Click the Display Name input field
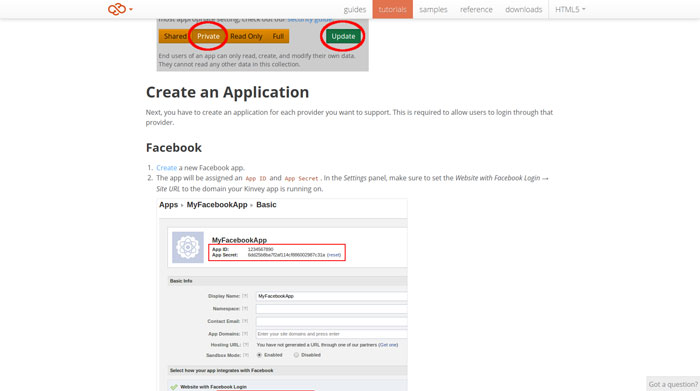This screenshot has height=391, width=700. [x=332, y=296]
